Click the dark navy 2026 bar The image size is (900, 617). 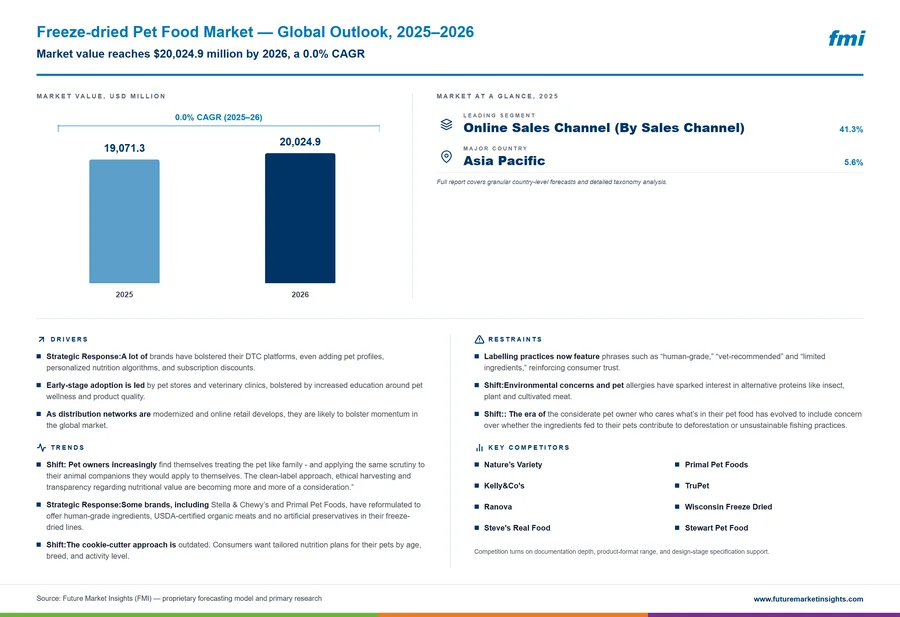click(300, 218)
